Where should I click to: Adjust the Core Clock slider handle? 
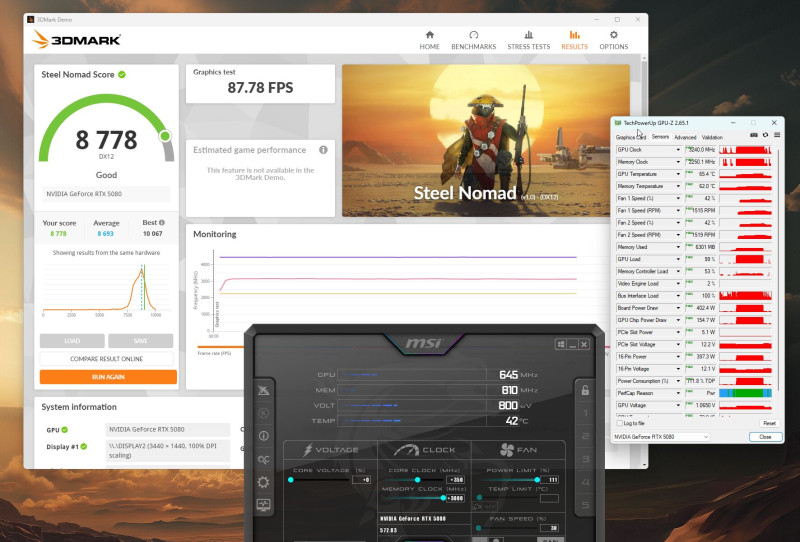[417, 480]
